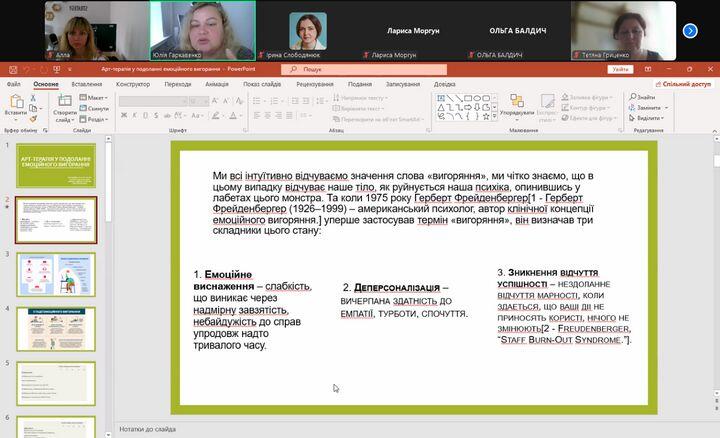Click the increase list indent icon
720x438 pixels.
point(306,101)
